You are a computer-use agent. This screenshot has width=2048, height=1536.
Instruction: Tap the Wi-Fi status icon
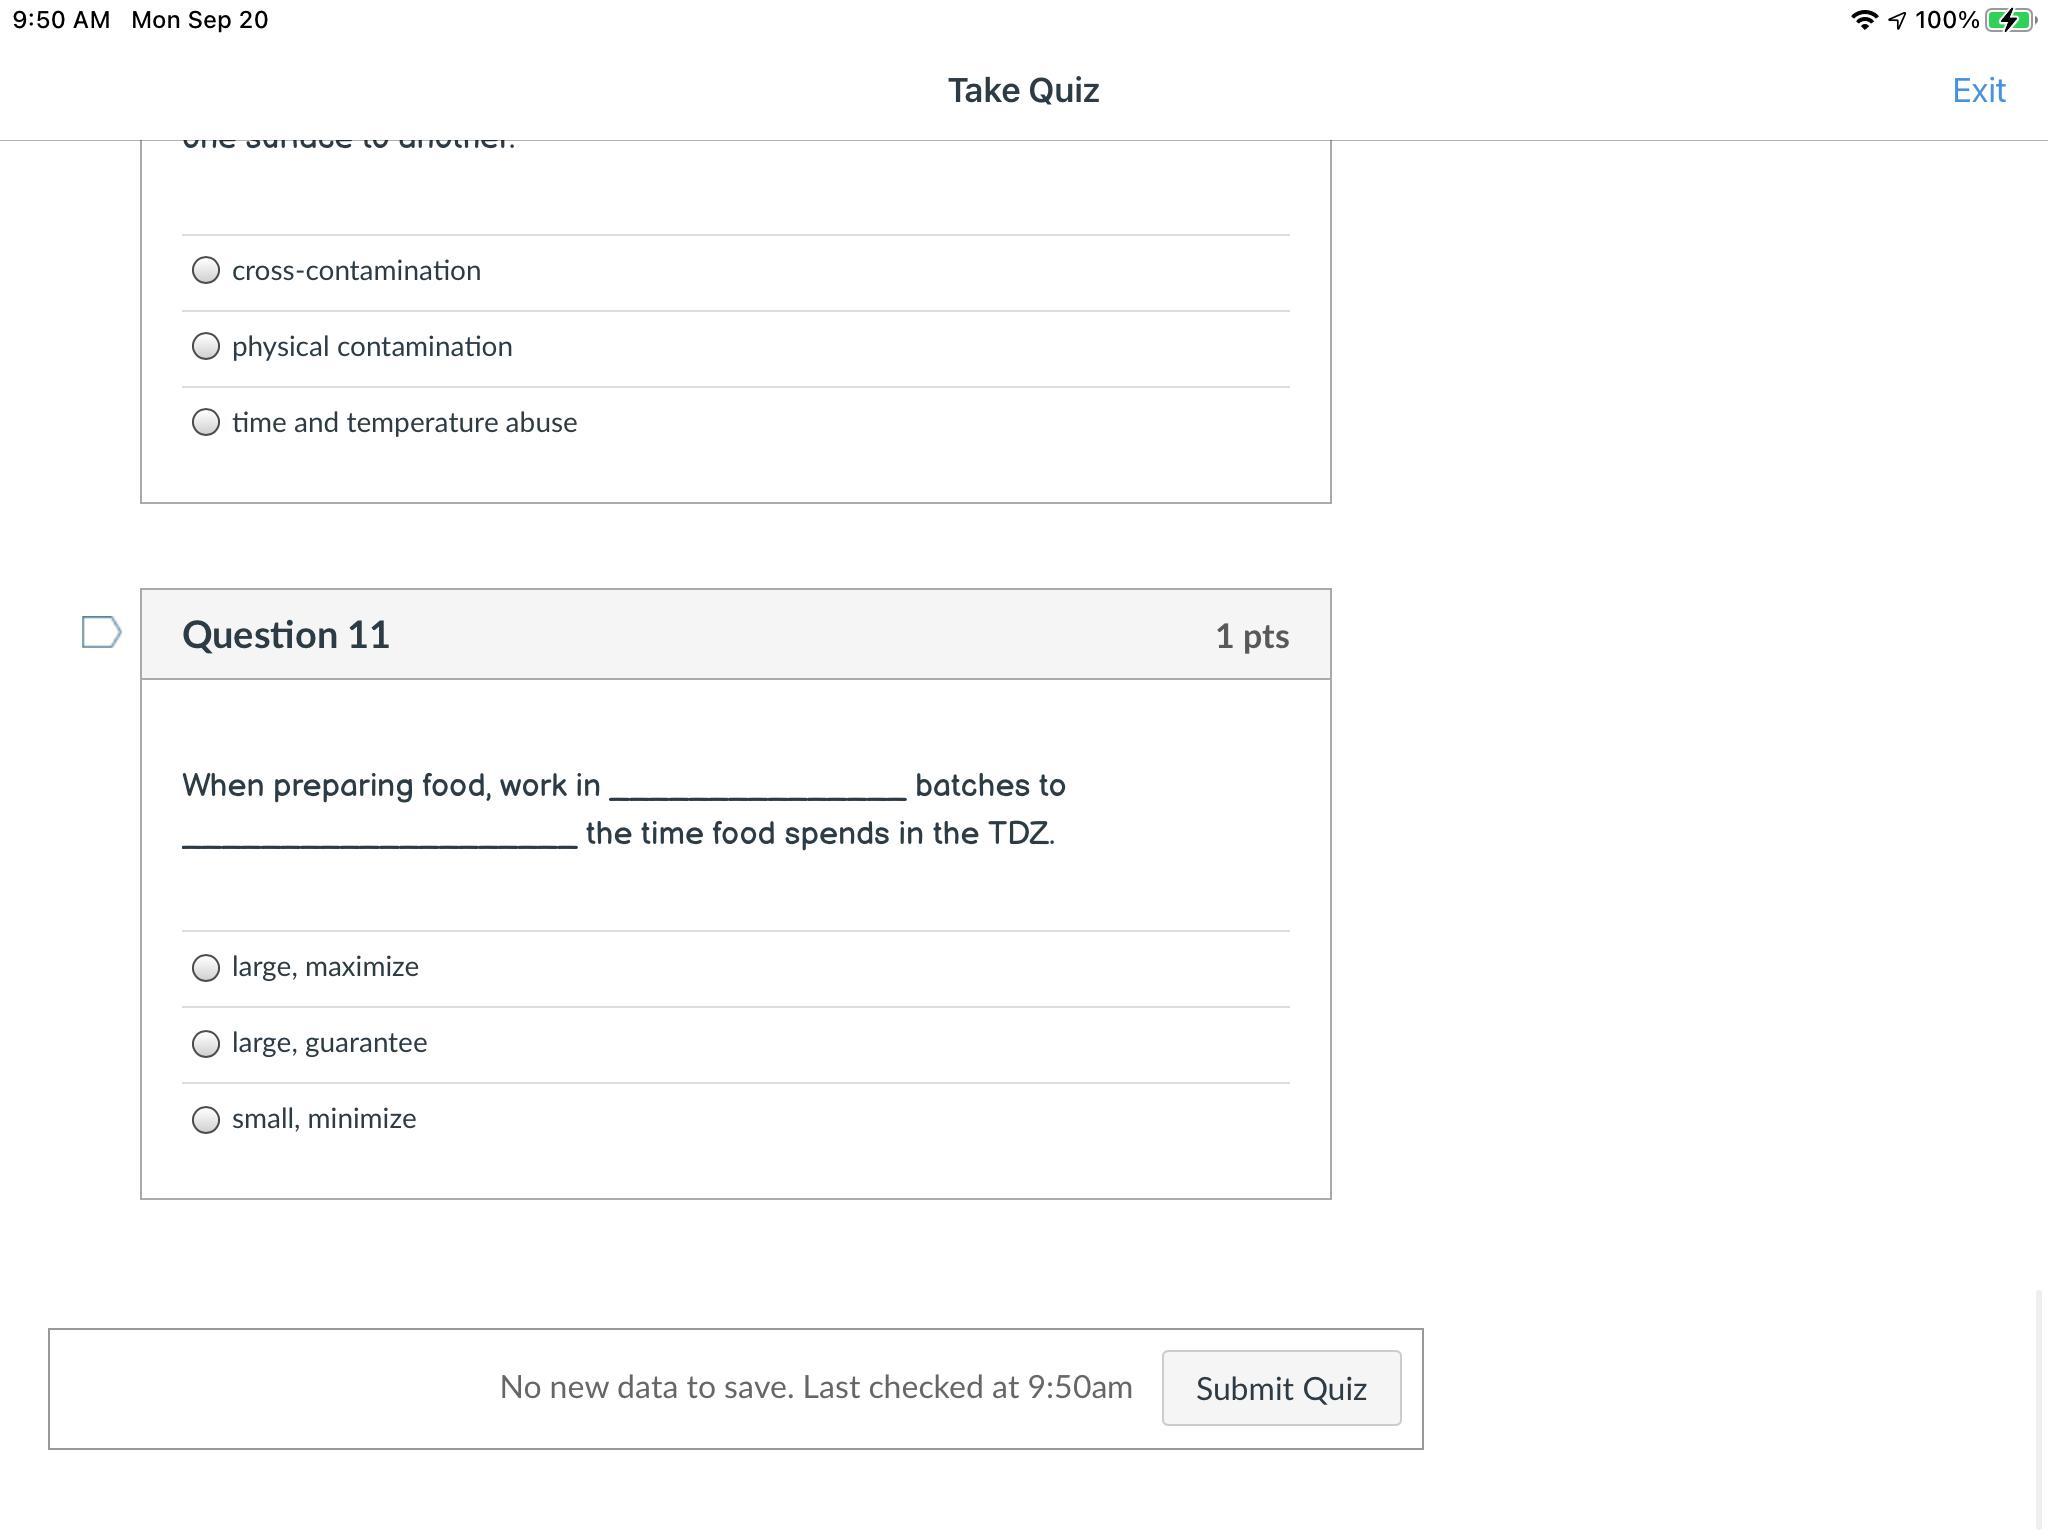(x=1863, y=20)
